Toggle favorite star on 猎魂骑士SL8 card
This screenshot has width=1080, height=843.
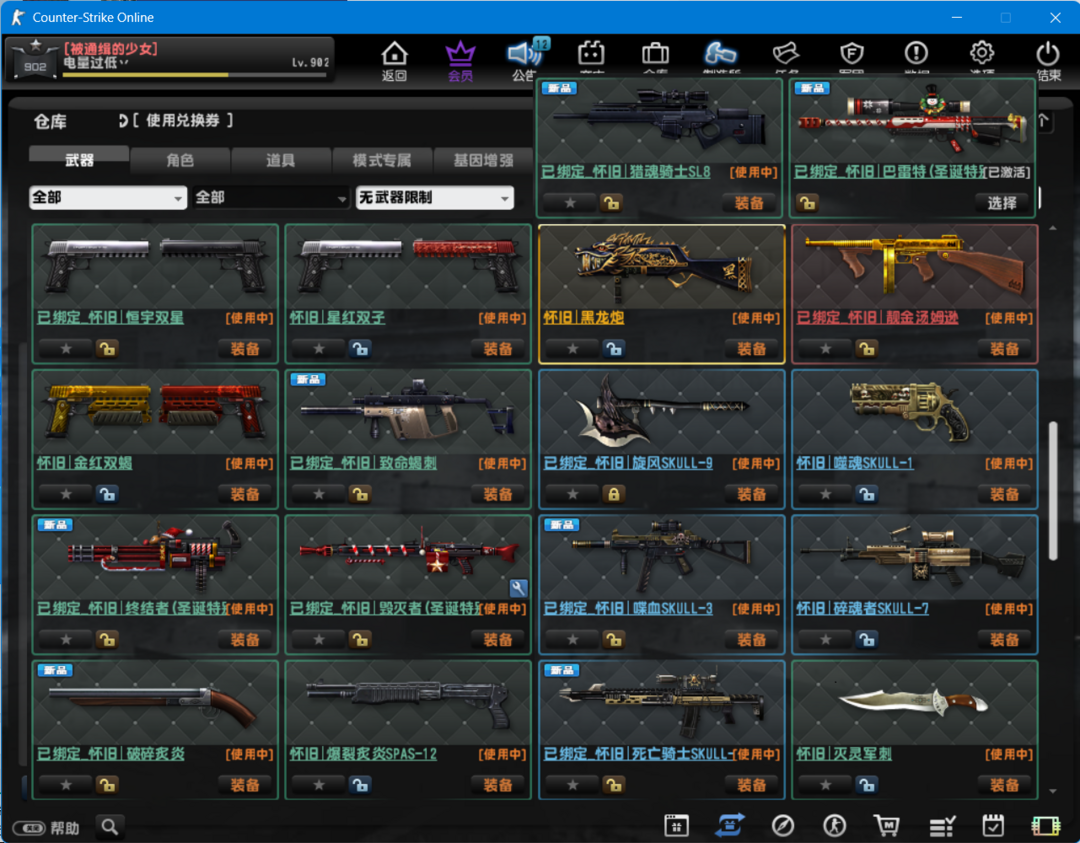click(x=570, y=202)
